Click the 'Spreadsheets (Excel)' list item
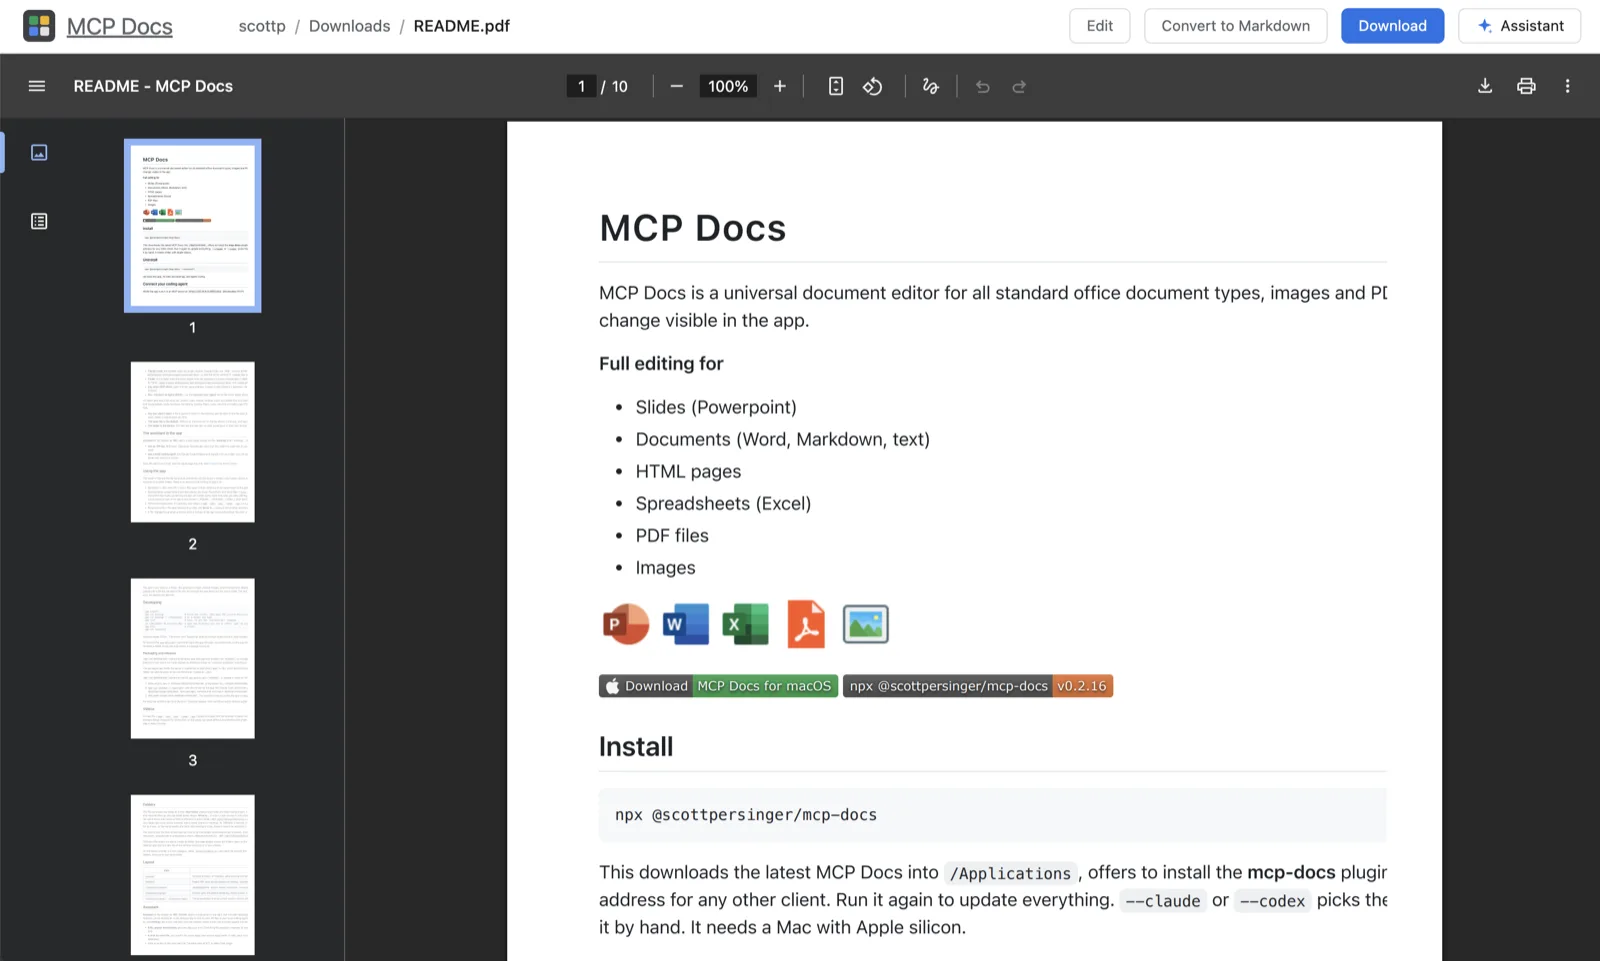 pyautogui.click(x=723, y=504)
